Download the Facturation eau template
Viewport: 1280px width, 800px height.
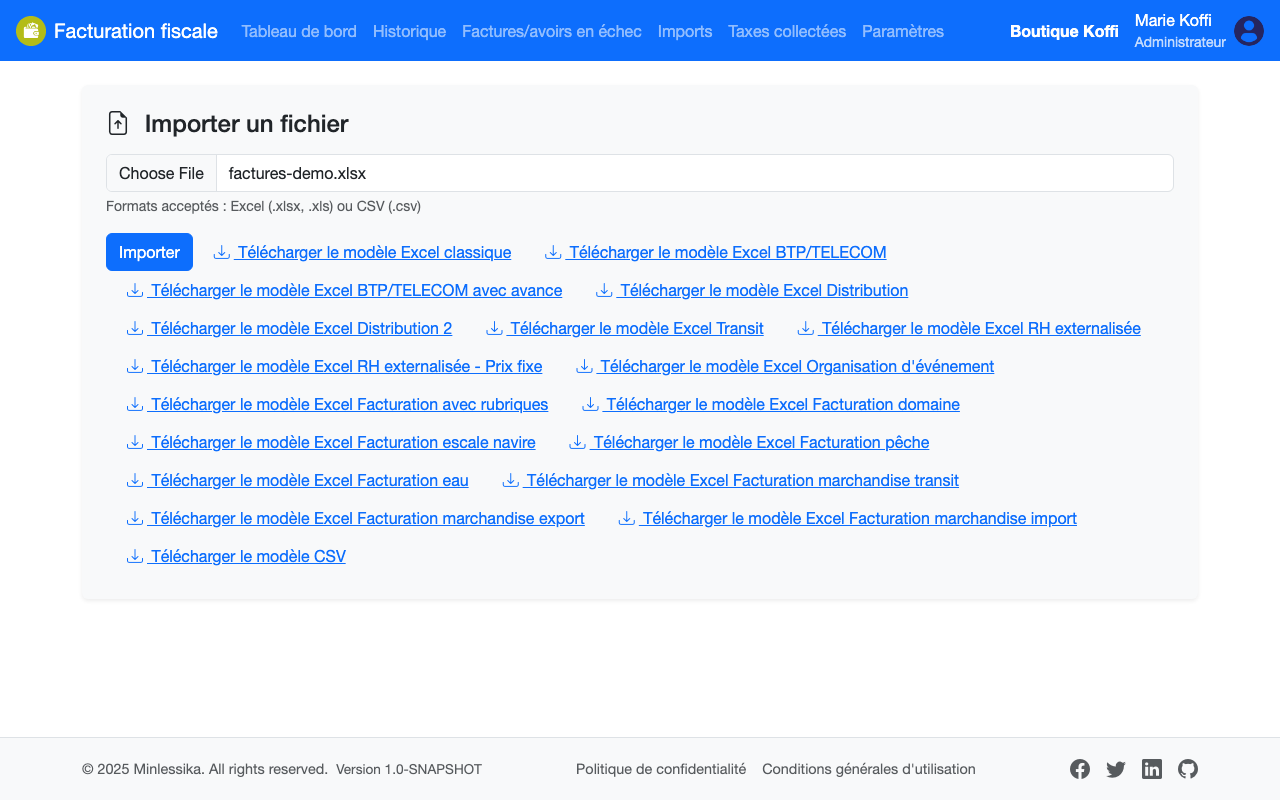297,480
